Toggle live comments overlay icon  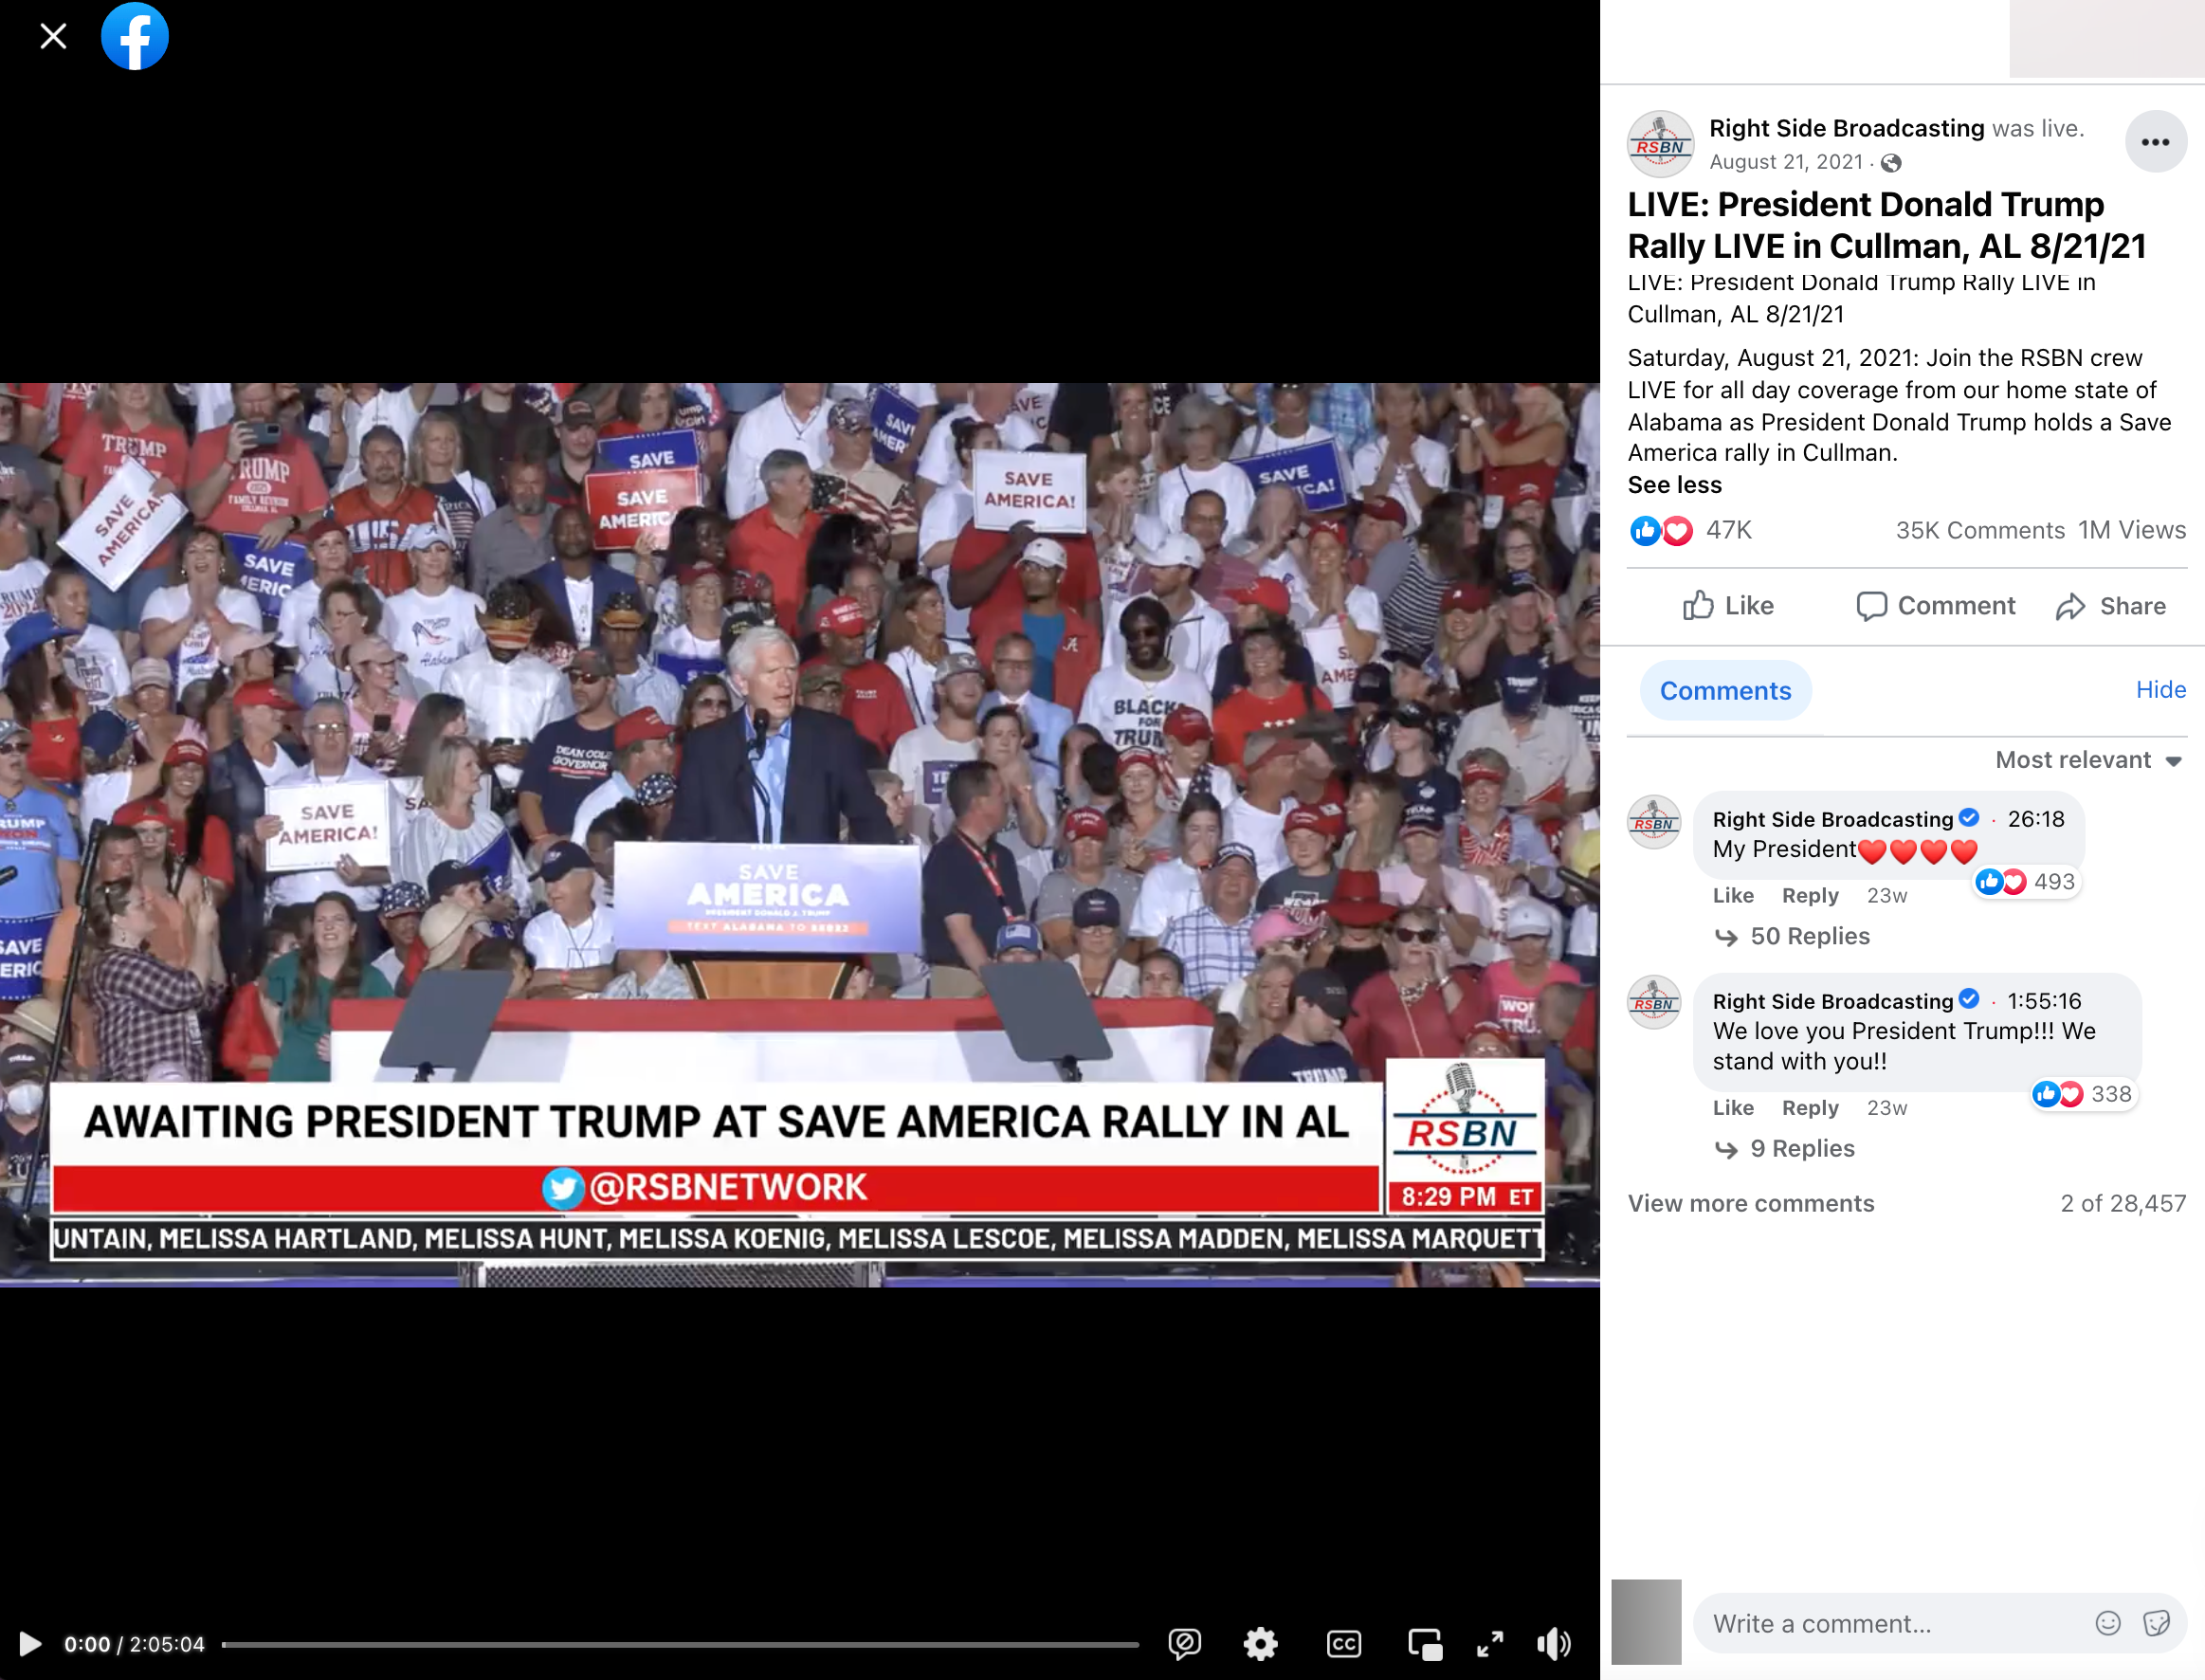(x=1184, y=1643)
